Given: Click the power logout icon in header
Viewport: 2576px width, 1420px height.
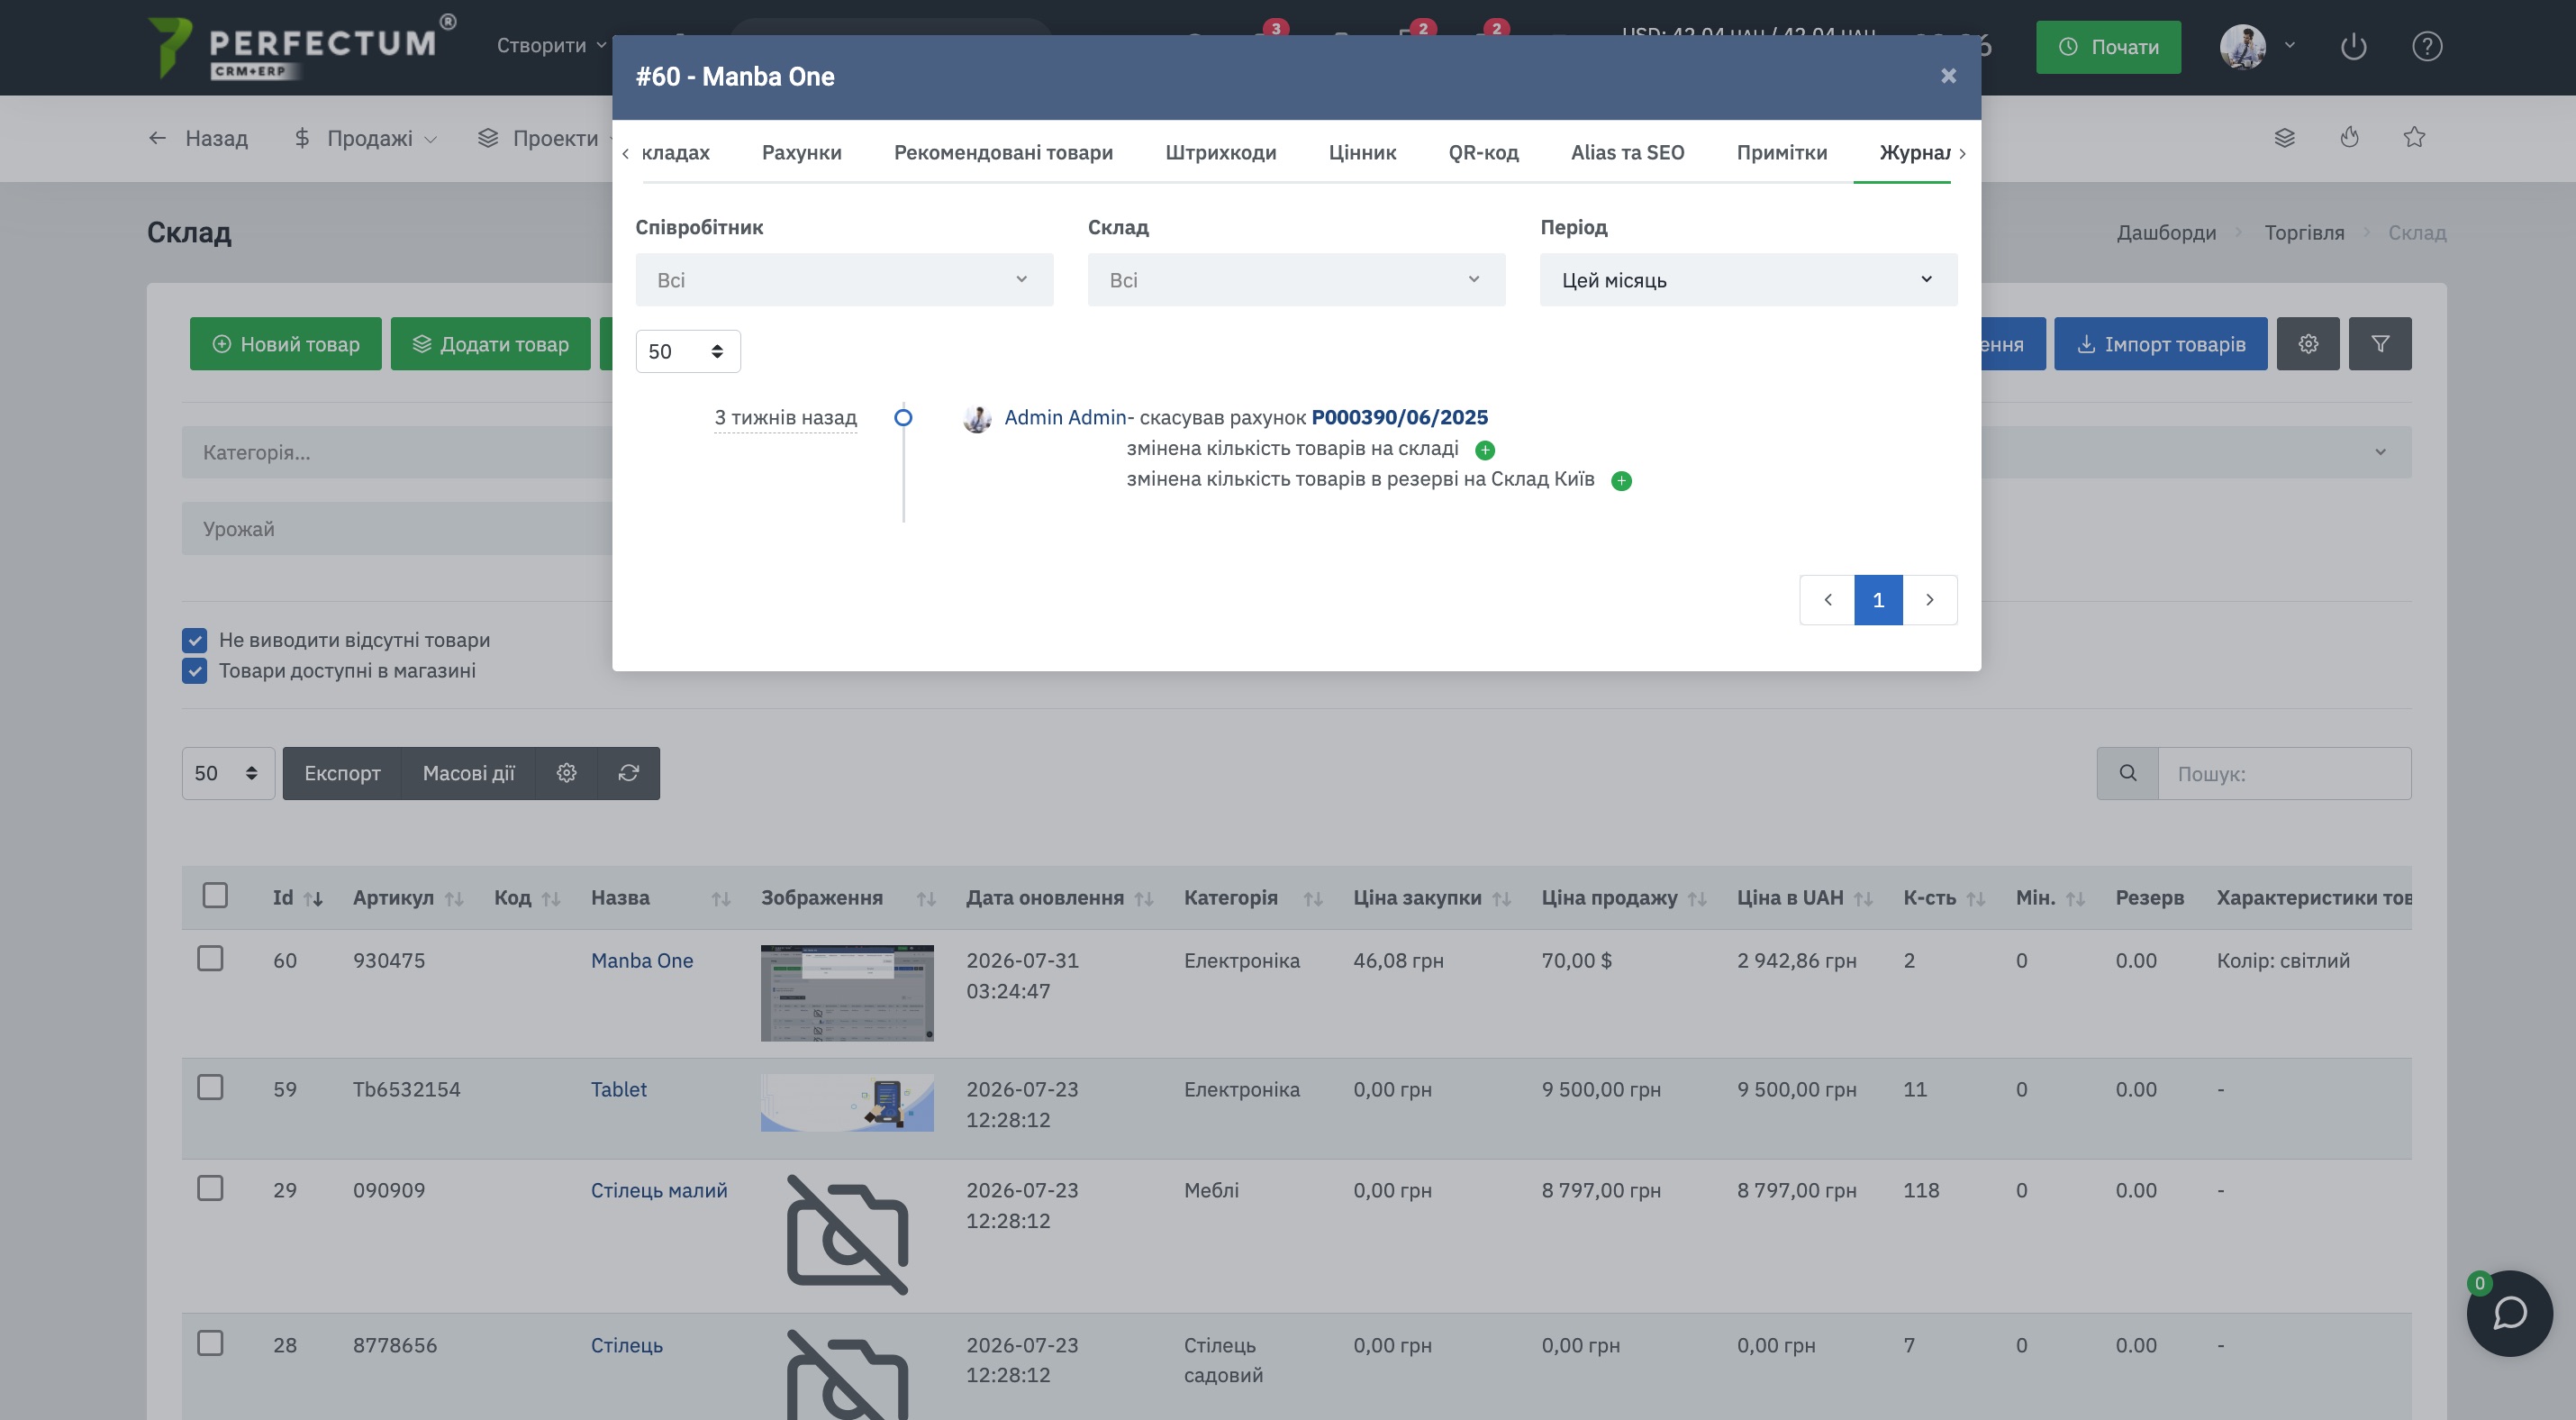Looking at the screenshot, I should point(2353,47).
